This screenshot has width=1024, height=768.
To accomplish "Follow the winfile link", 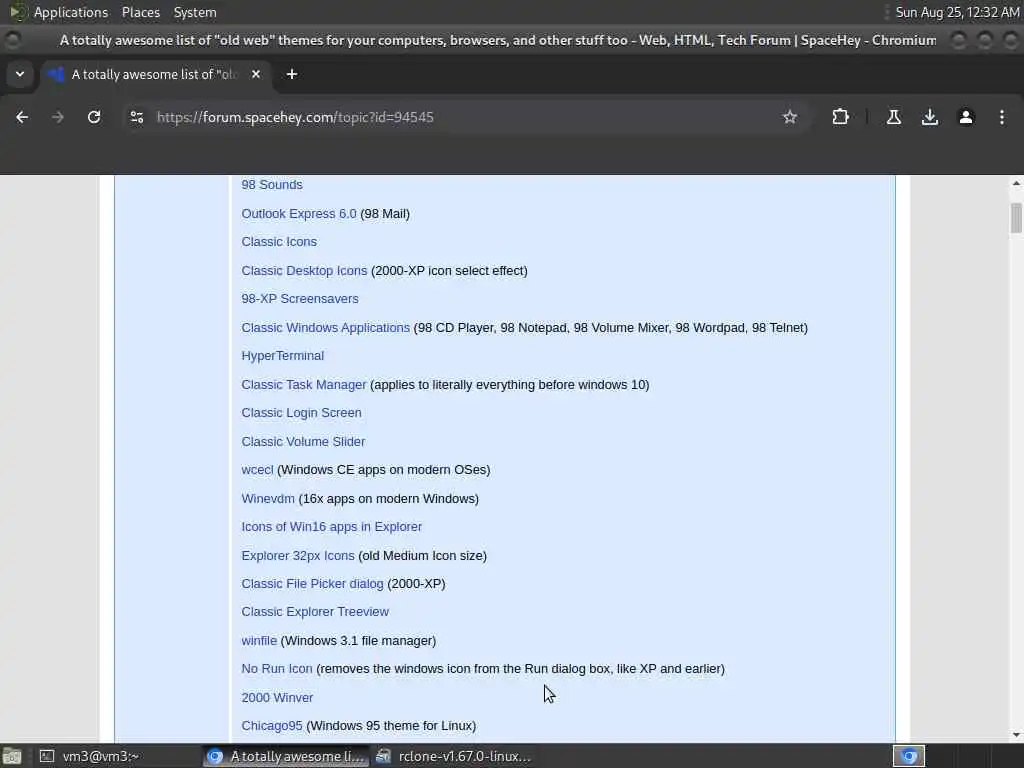I will coord(259,641).
